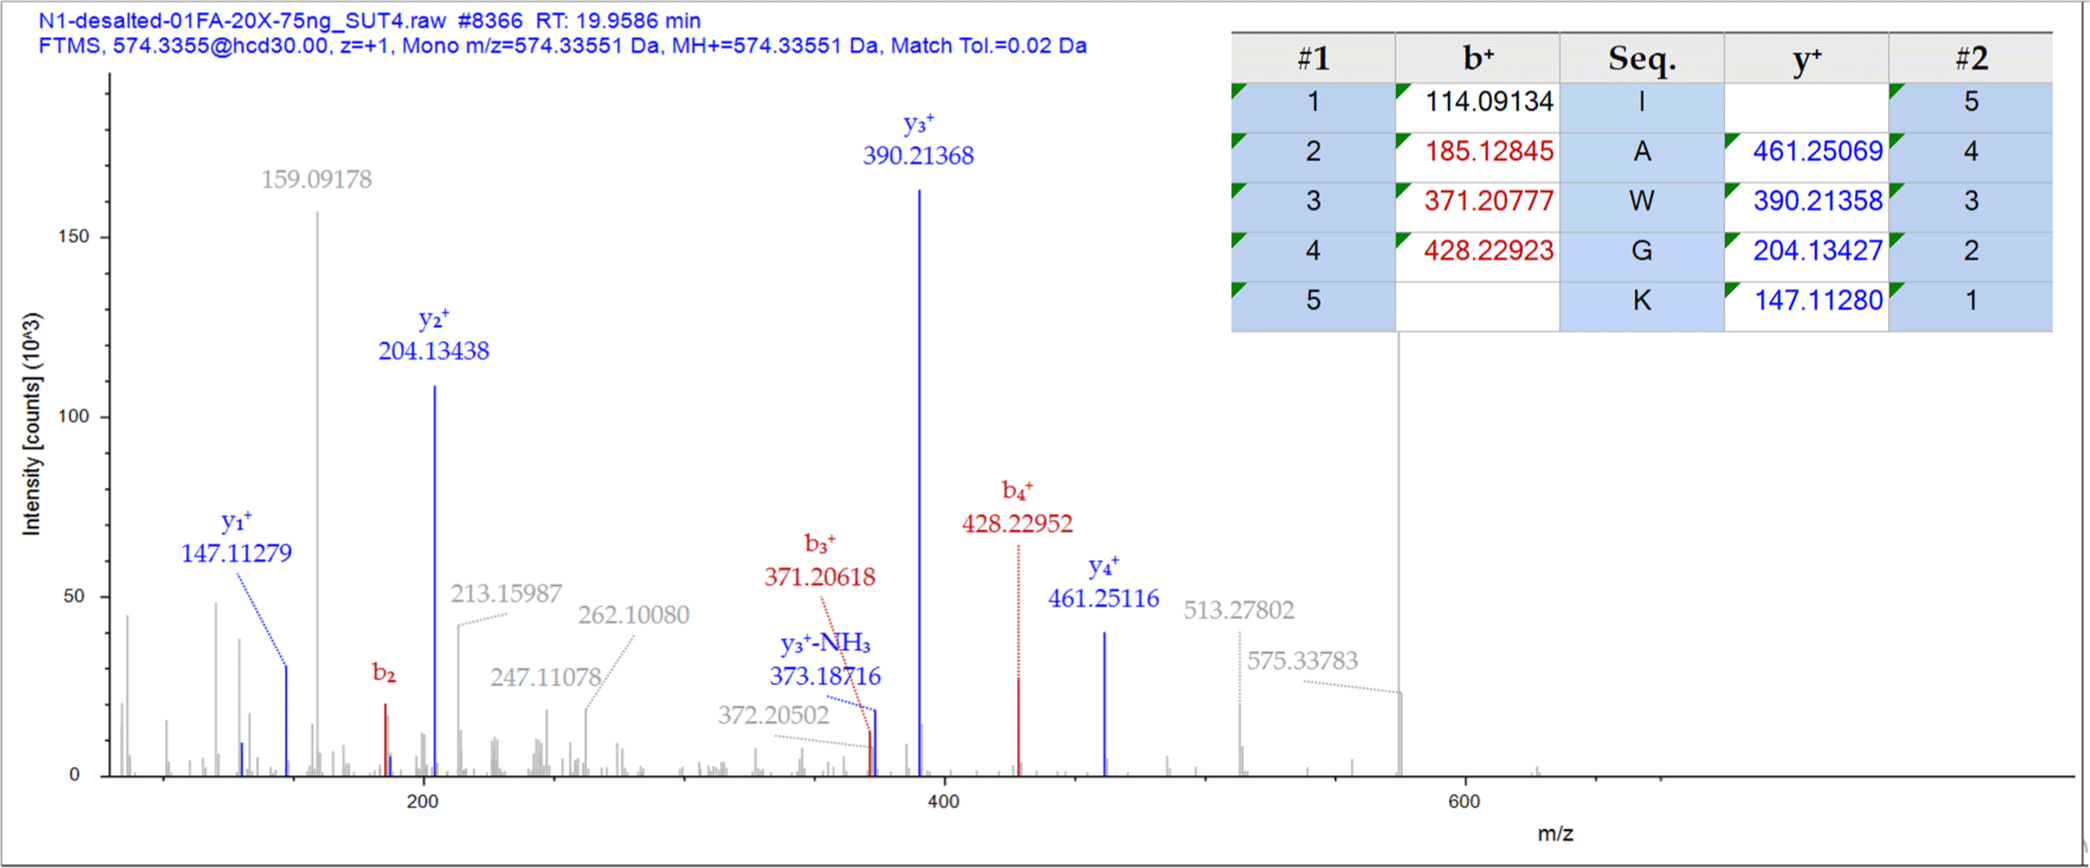The width and height of the screenshot is (2090, 868).
Task: Click the FTMS scan info header line
Action: point(562,46)
